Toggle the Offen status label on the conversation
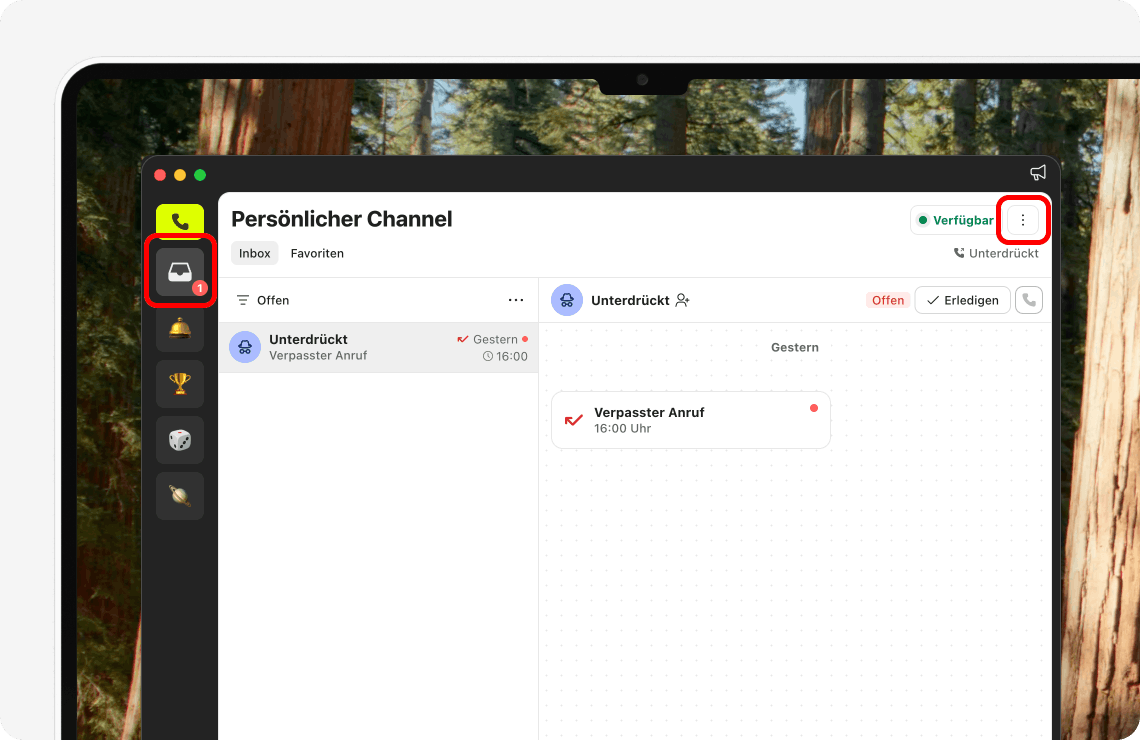Viewport: 1140px width, 740px height. pyautogui.click(x=887, y=299)
